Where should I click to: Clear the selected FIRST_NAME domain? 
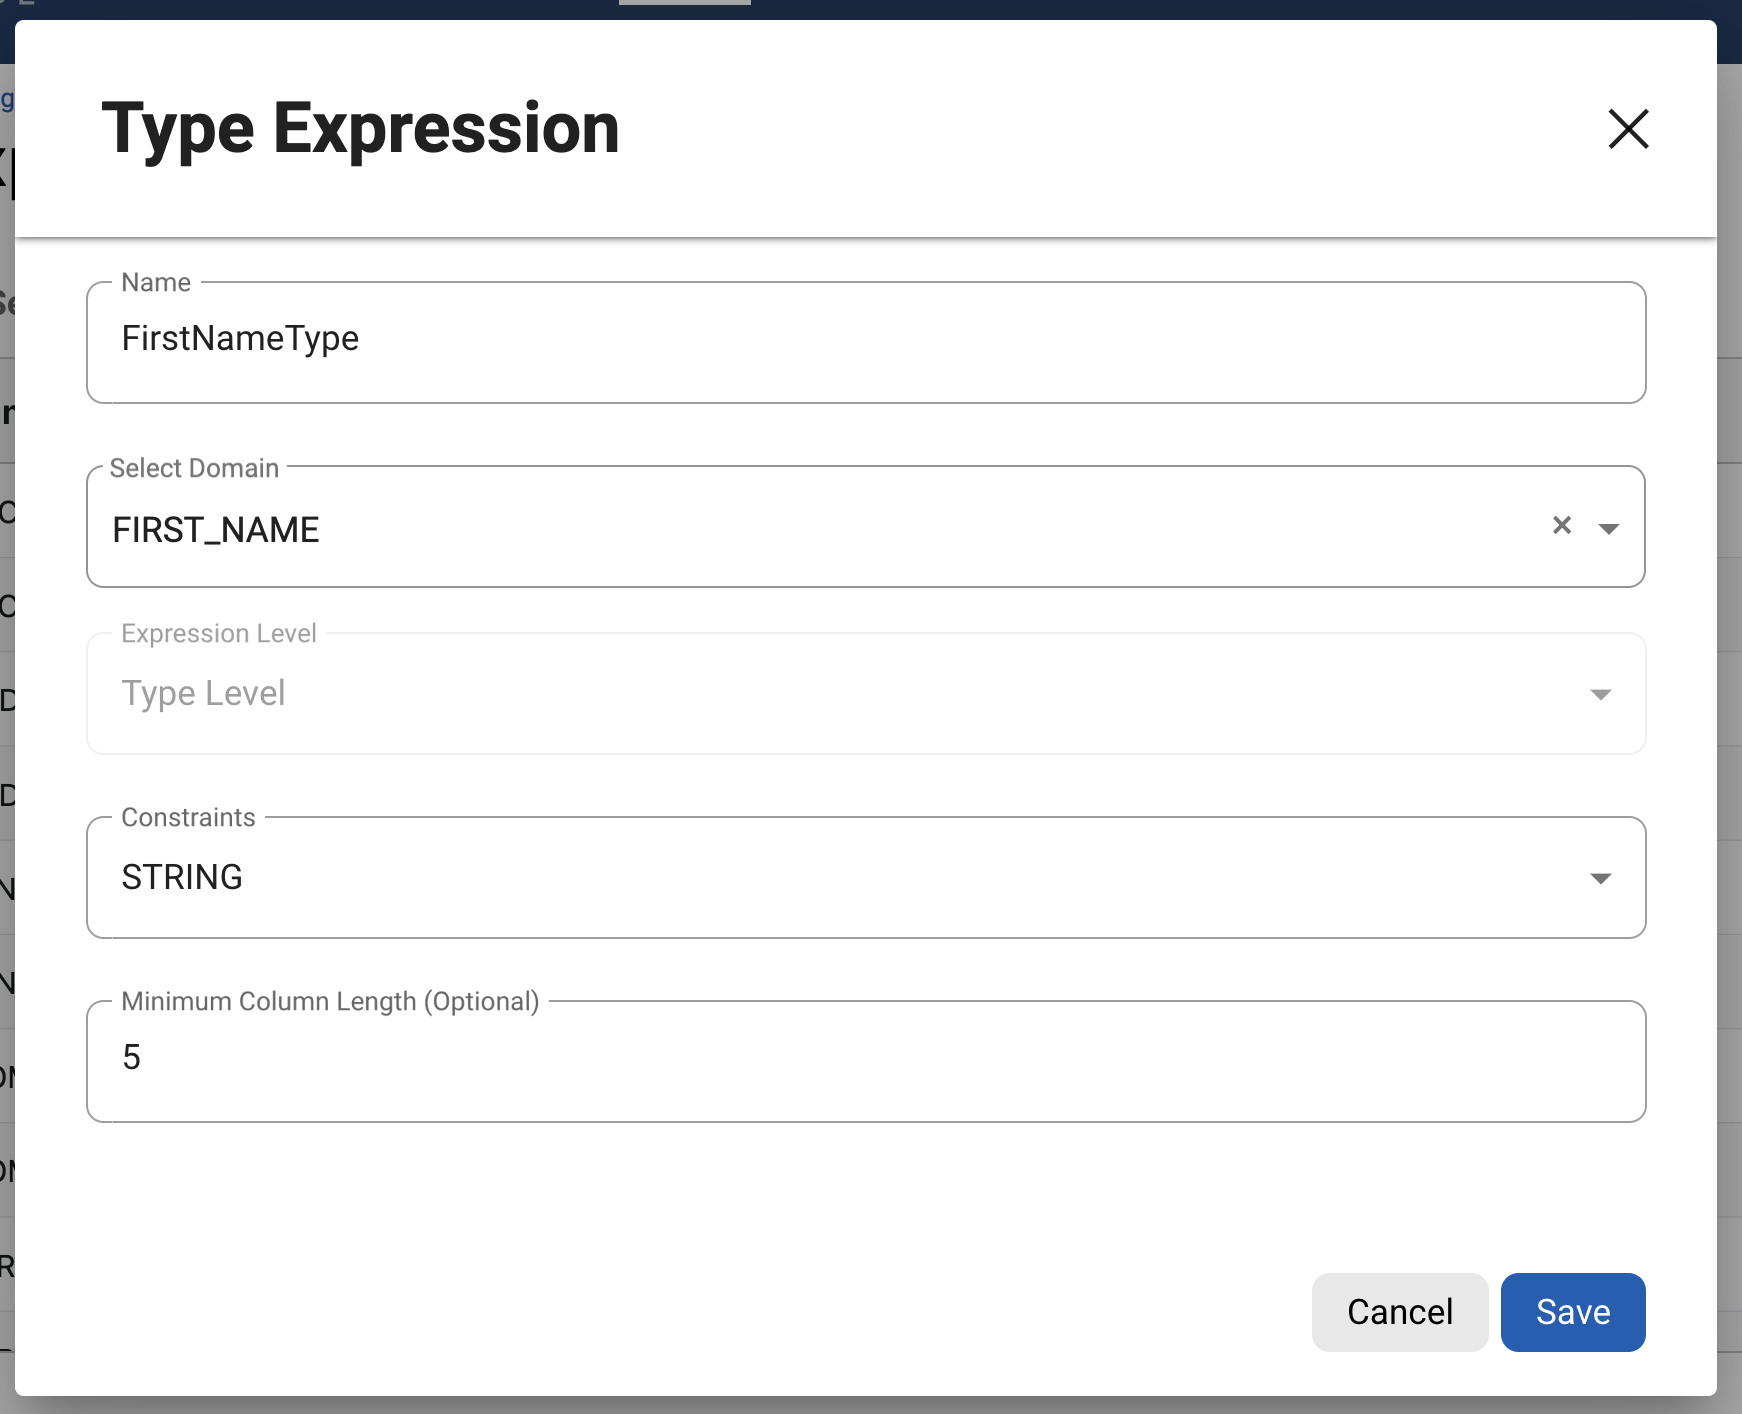(x=1561, y=525)
